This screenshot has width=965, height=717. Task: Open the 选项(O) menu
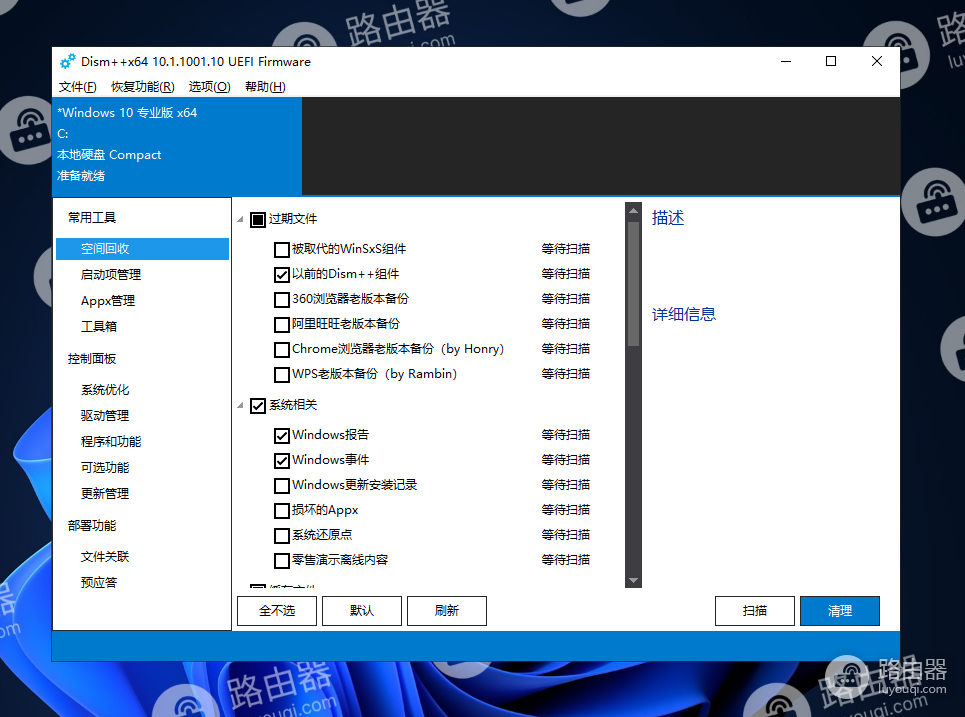pos(209,87)
